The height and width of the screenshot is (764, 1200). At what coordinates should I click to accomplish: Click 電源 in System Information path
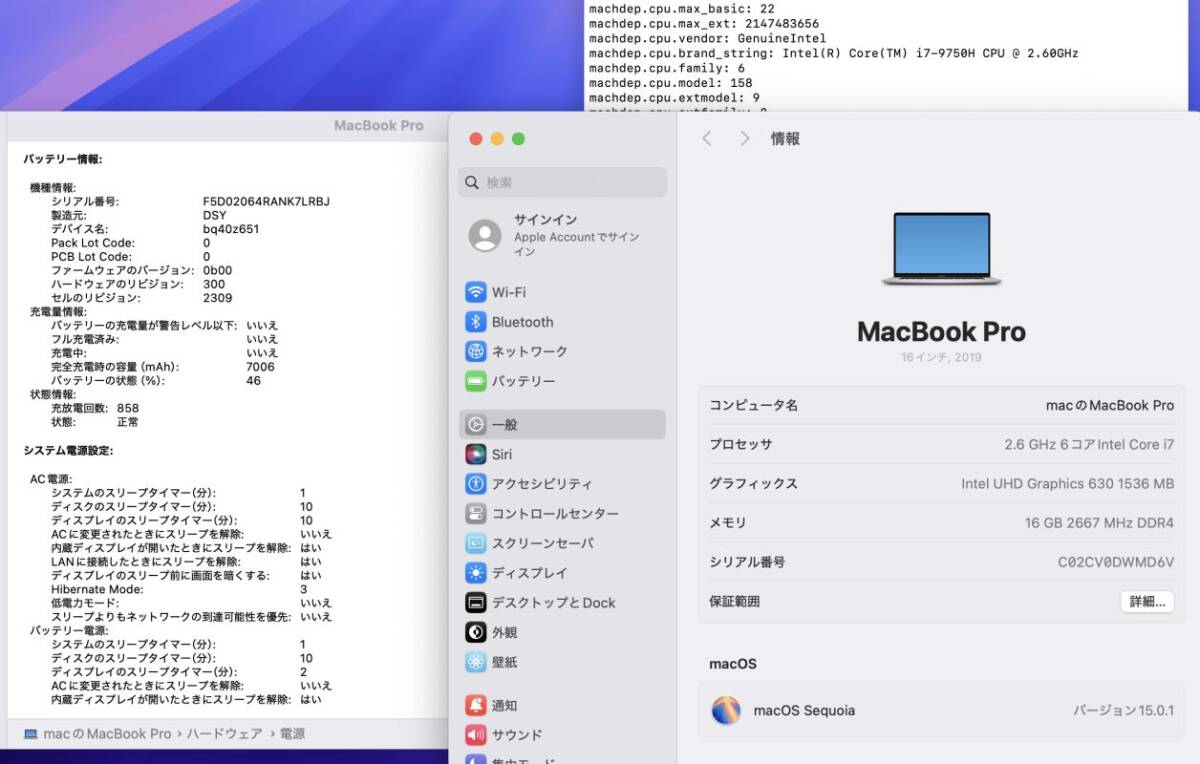coord(292,734)
